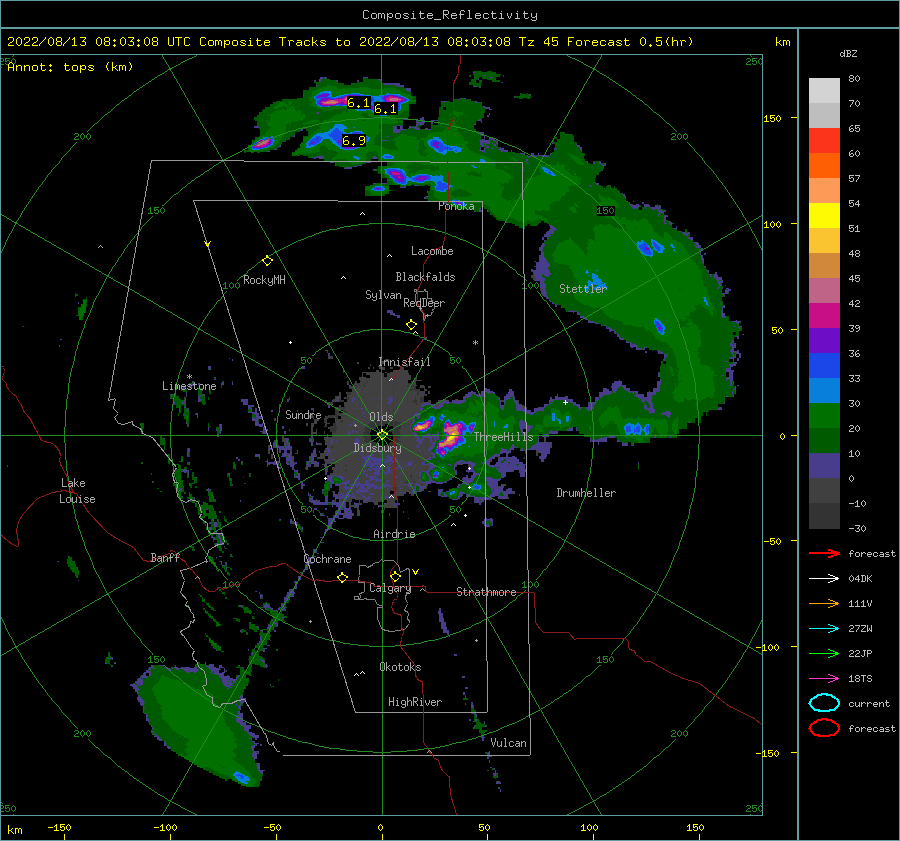Viewport: 900px width, 841px height.
Task: Click the Lake Louise label
Action: pos(77,491)
